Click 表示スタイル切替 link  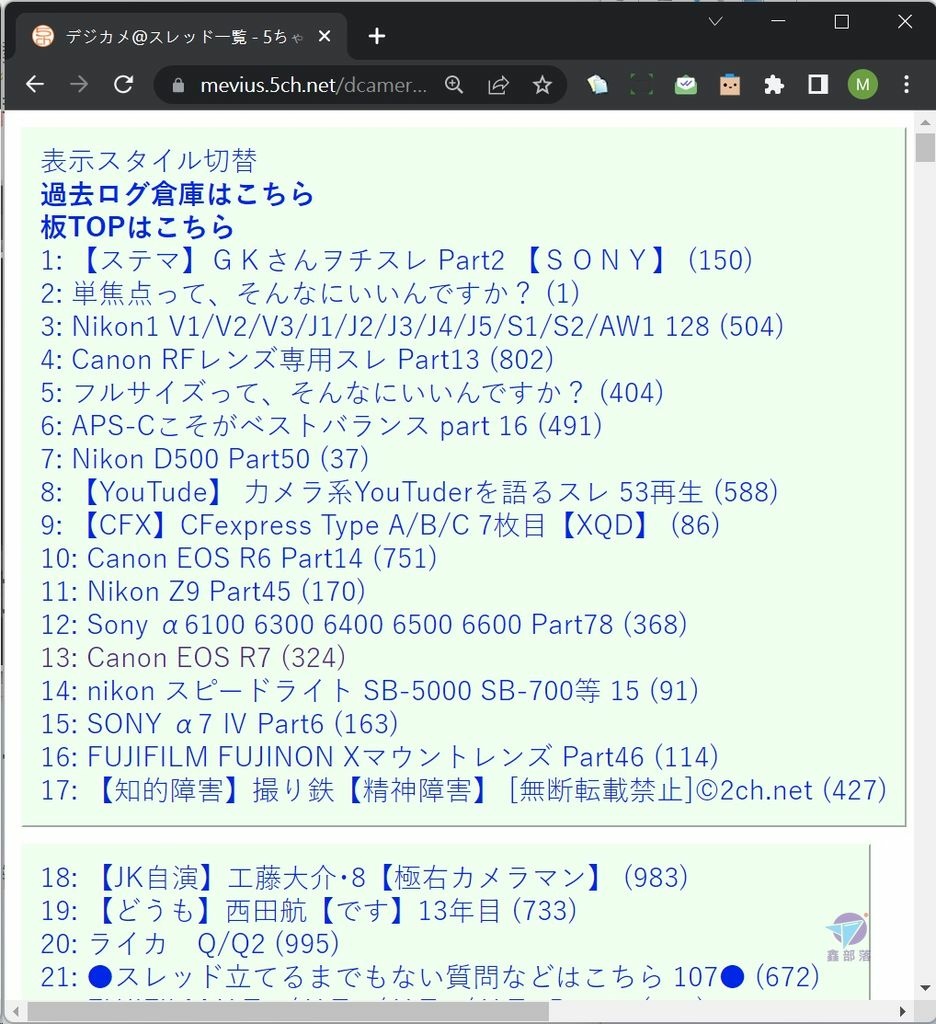(148, 160)
